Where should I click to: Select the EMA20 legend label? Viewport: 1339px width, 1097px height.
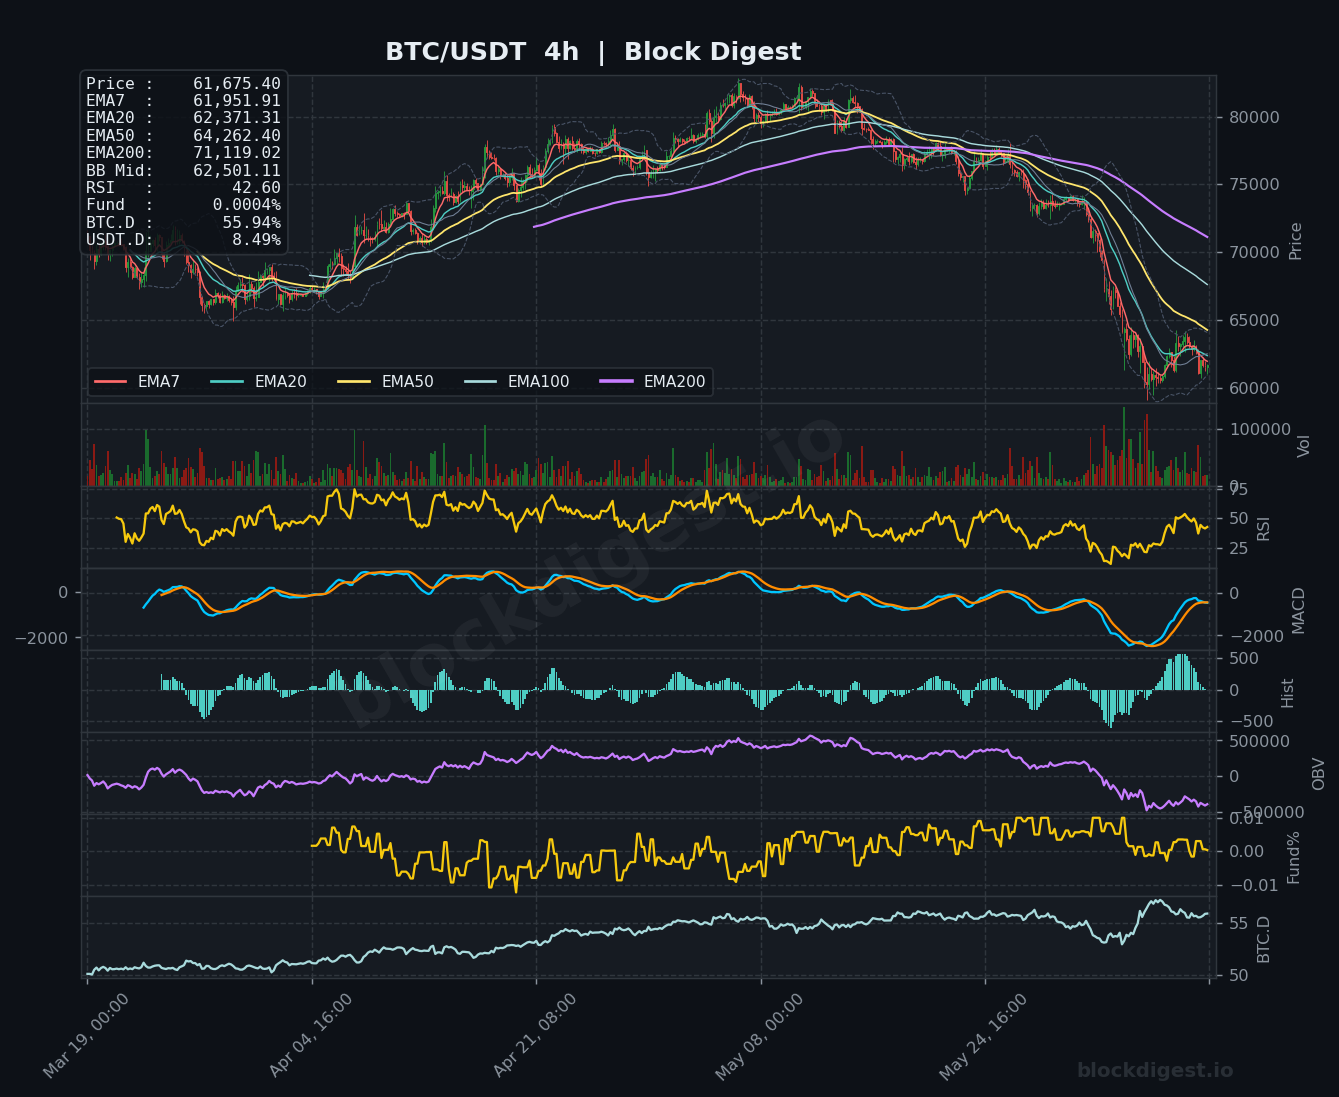coord(280,382)
